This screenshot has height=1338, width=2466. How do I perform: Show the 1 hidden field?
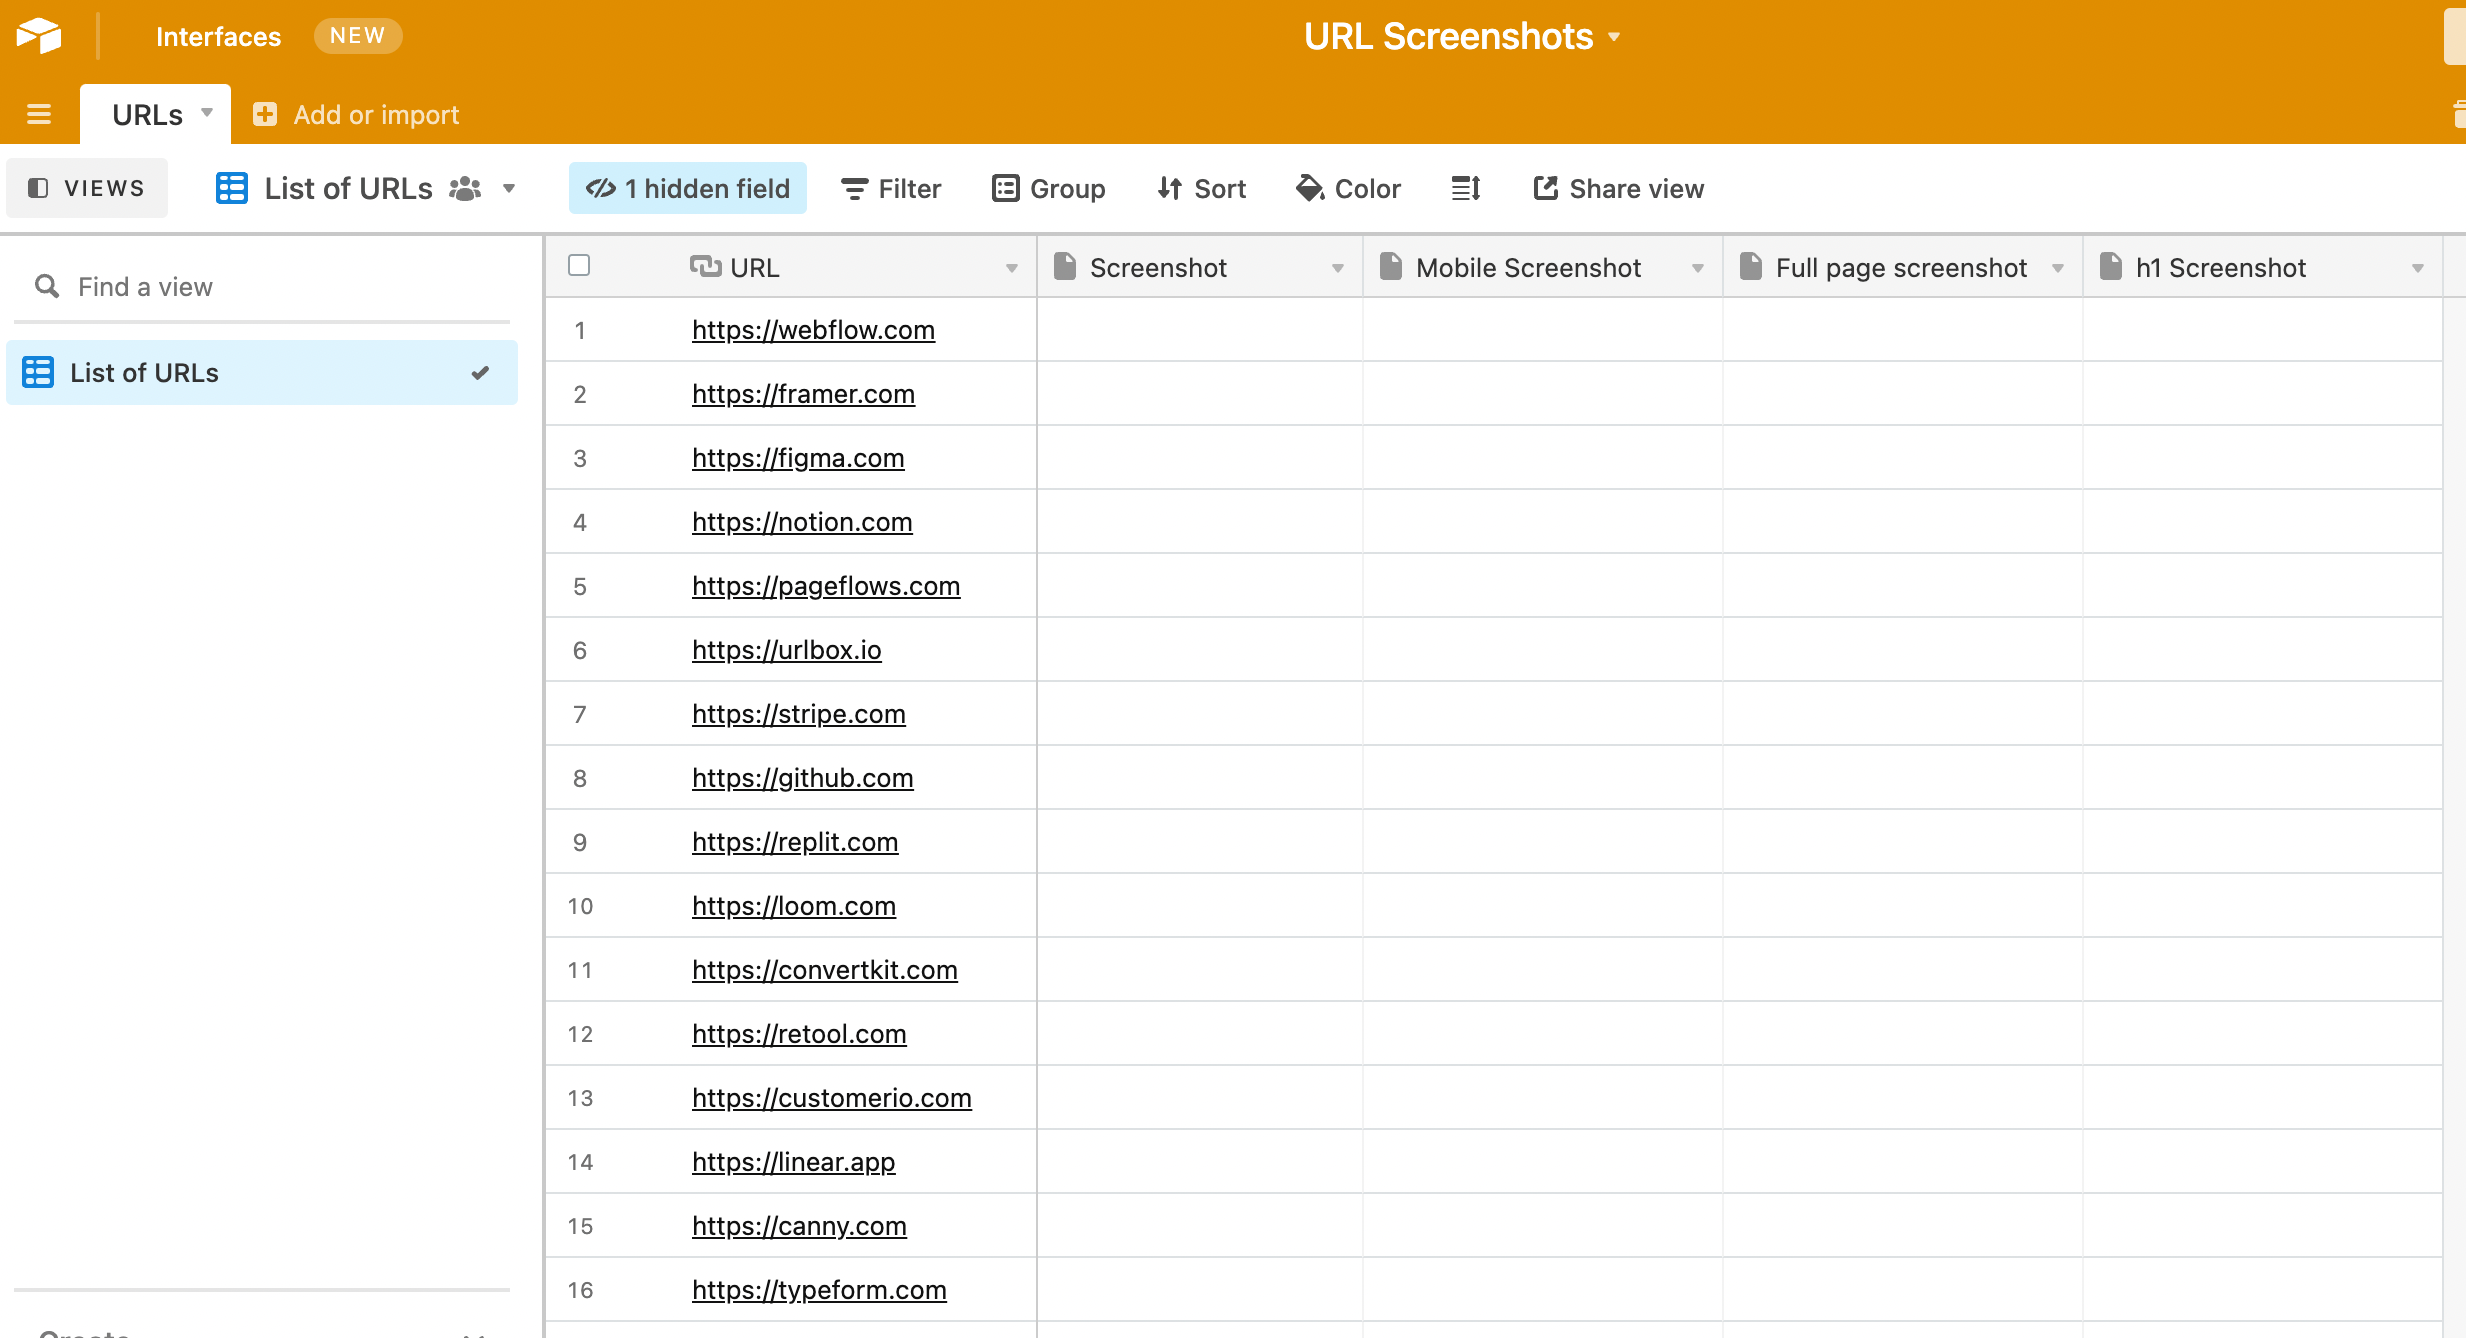click(687, 188)
